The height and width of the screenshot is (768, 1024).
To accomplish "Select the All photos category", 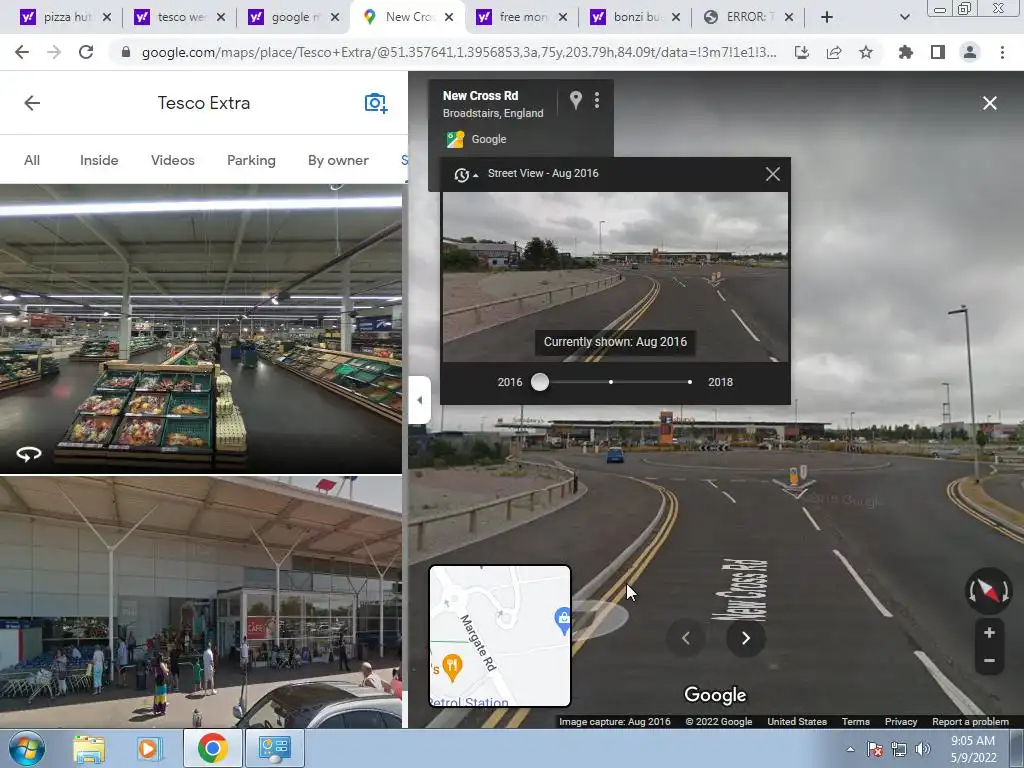I will click(x=32, y=160).
